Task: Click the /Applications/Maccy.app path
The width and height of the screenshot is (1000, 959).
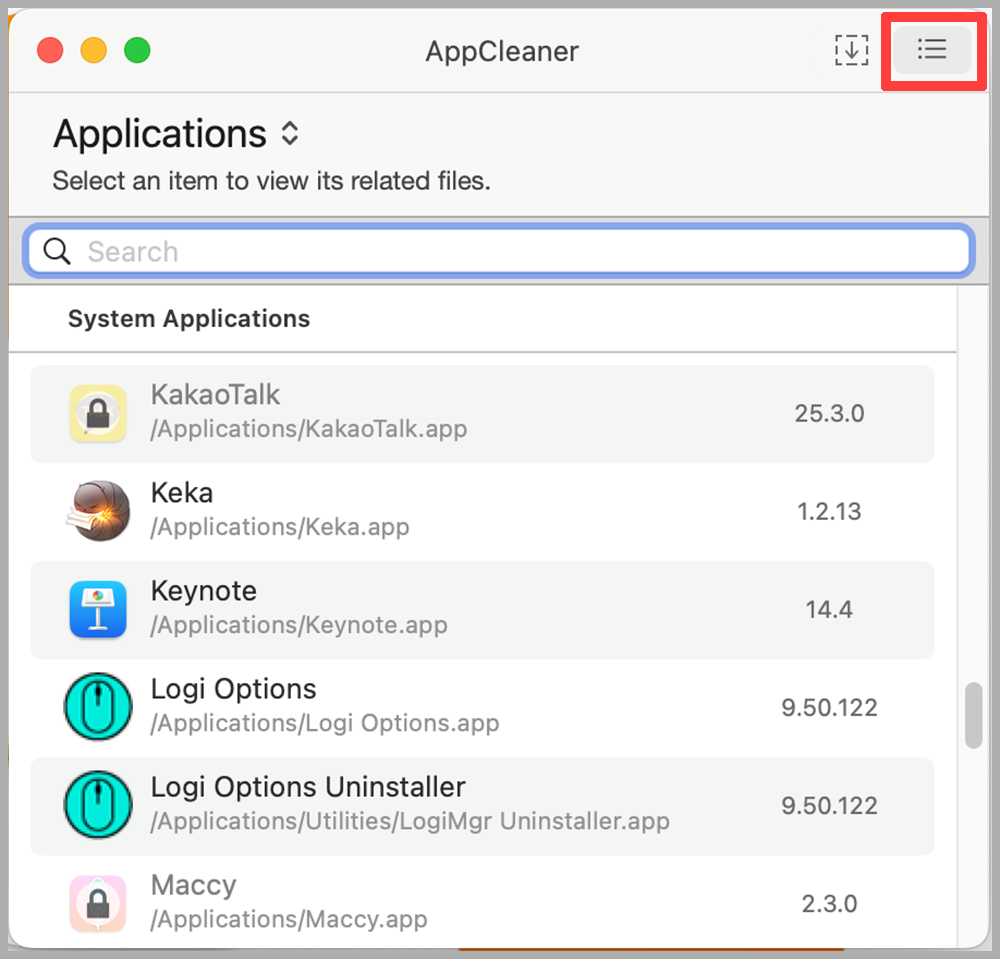Action: click(289, 920)
